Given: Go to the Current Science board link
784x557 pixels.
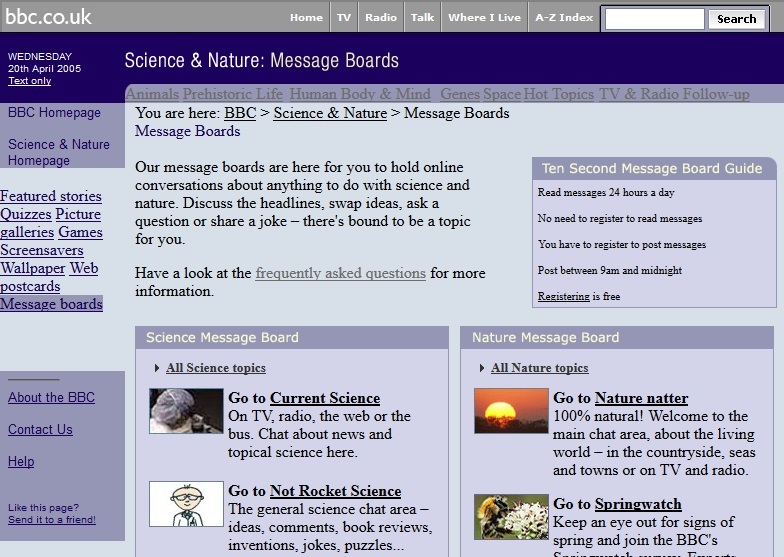Looking at the screenshot, I should [x=325, y=398].
